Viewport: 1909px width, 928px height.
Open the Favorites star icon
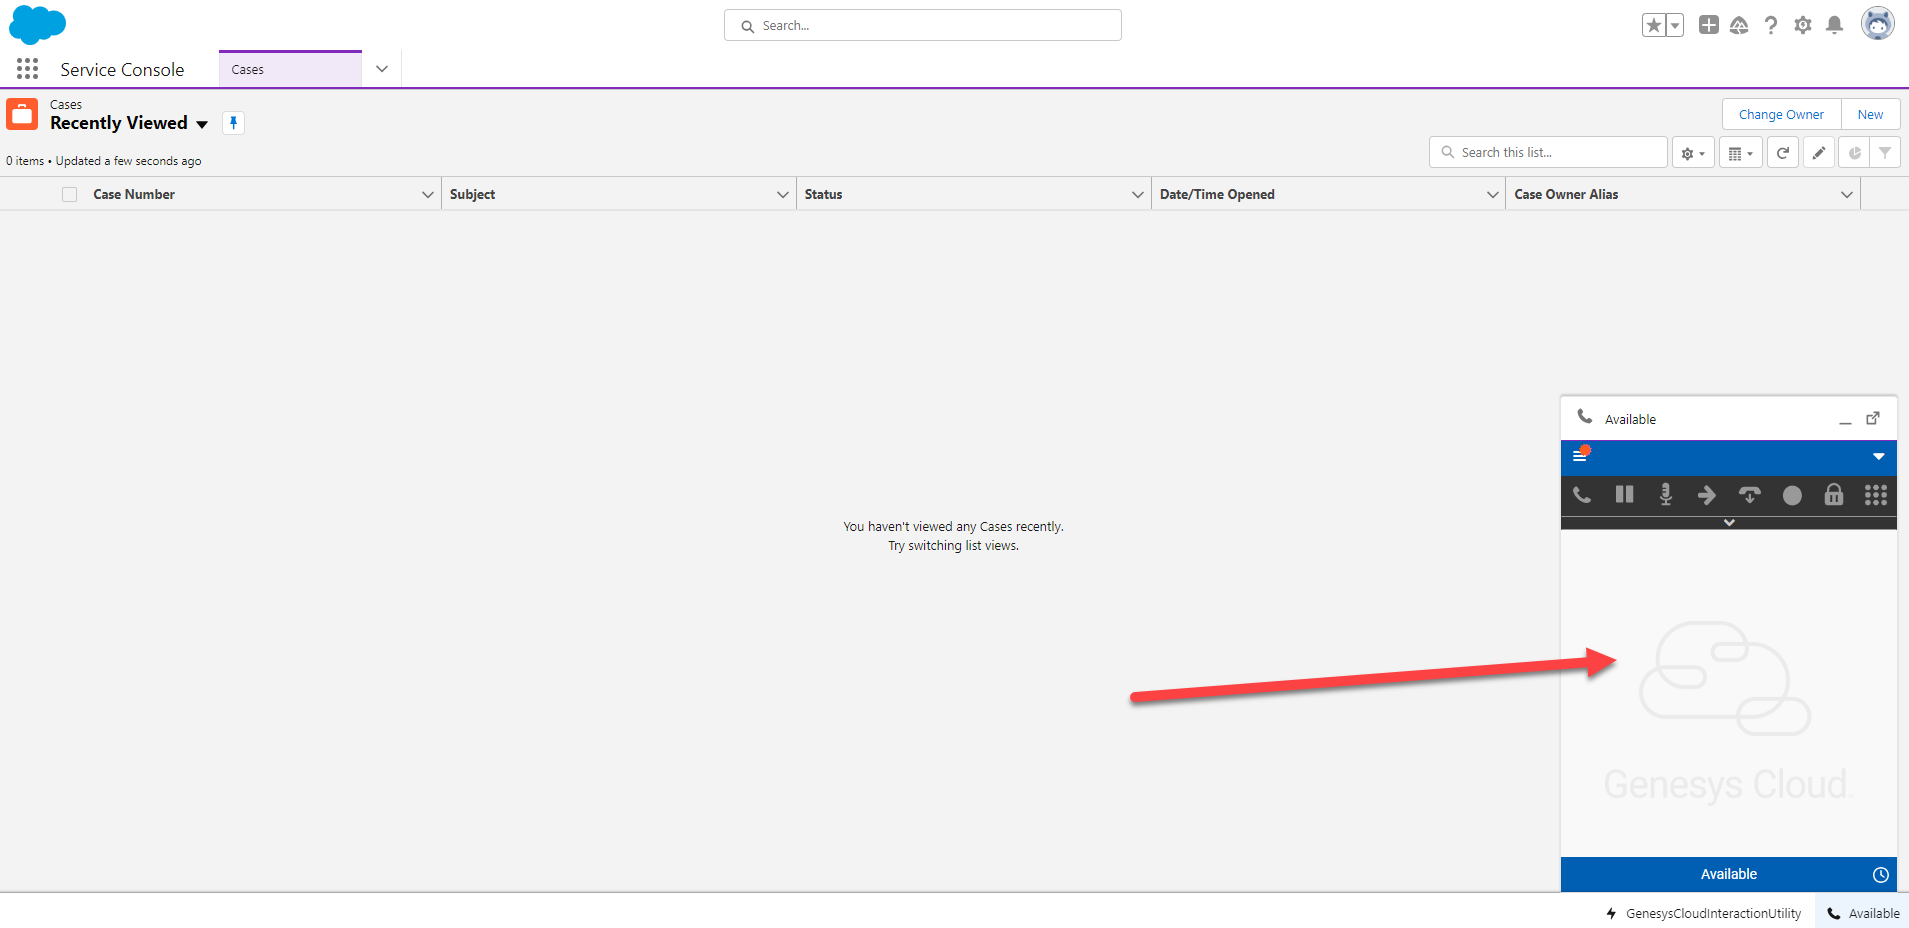click(1654, 25)
